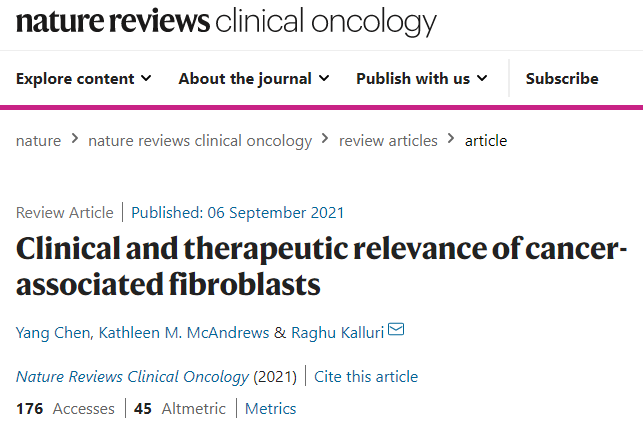Click the Published 06 September 2021 date

[x=237, y=213]
